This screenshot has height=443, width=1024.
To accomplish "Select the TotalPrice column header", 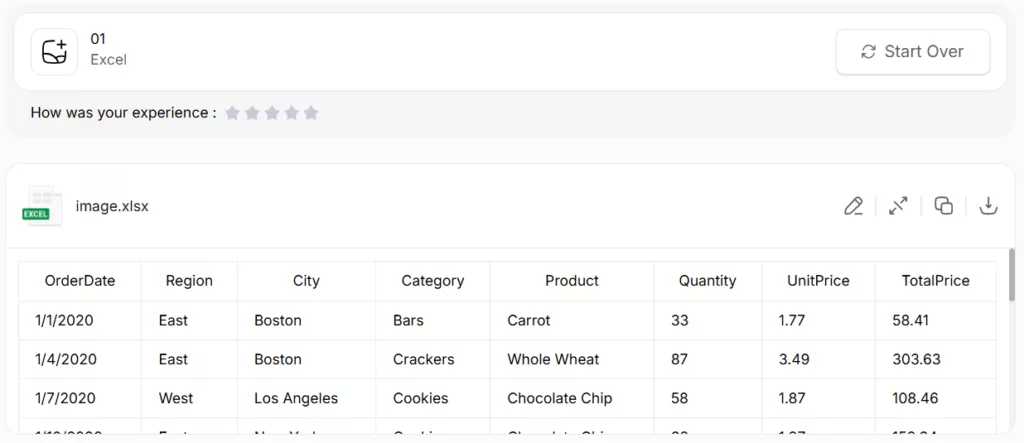I will click(935, 281).
